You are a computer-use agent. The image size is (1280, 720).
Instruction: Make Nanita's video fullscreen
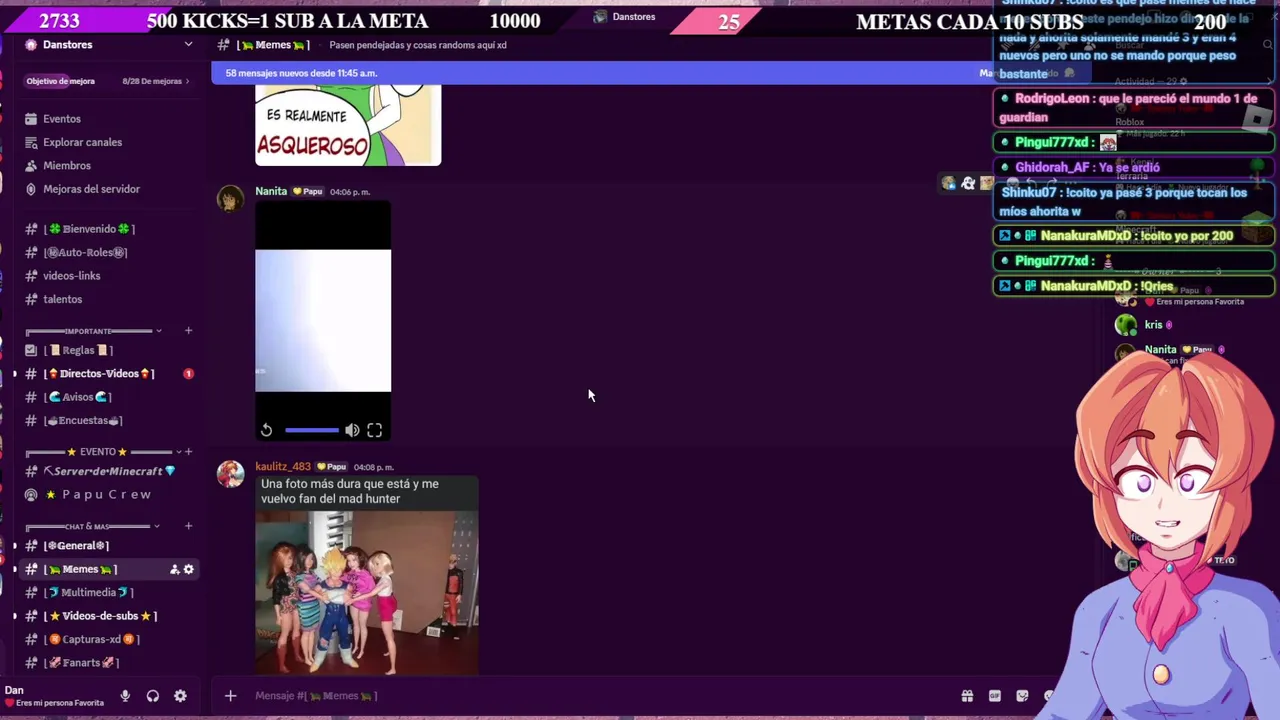(374, 430)
